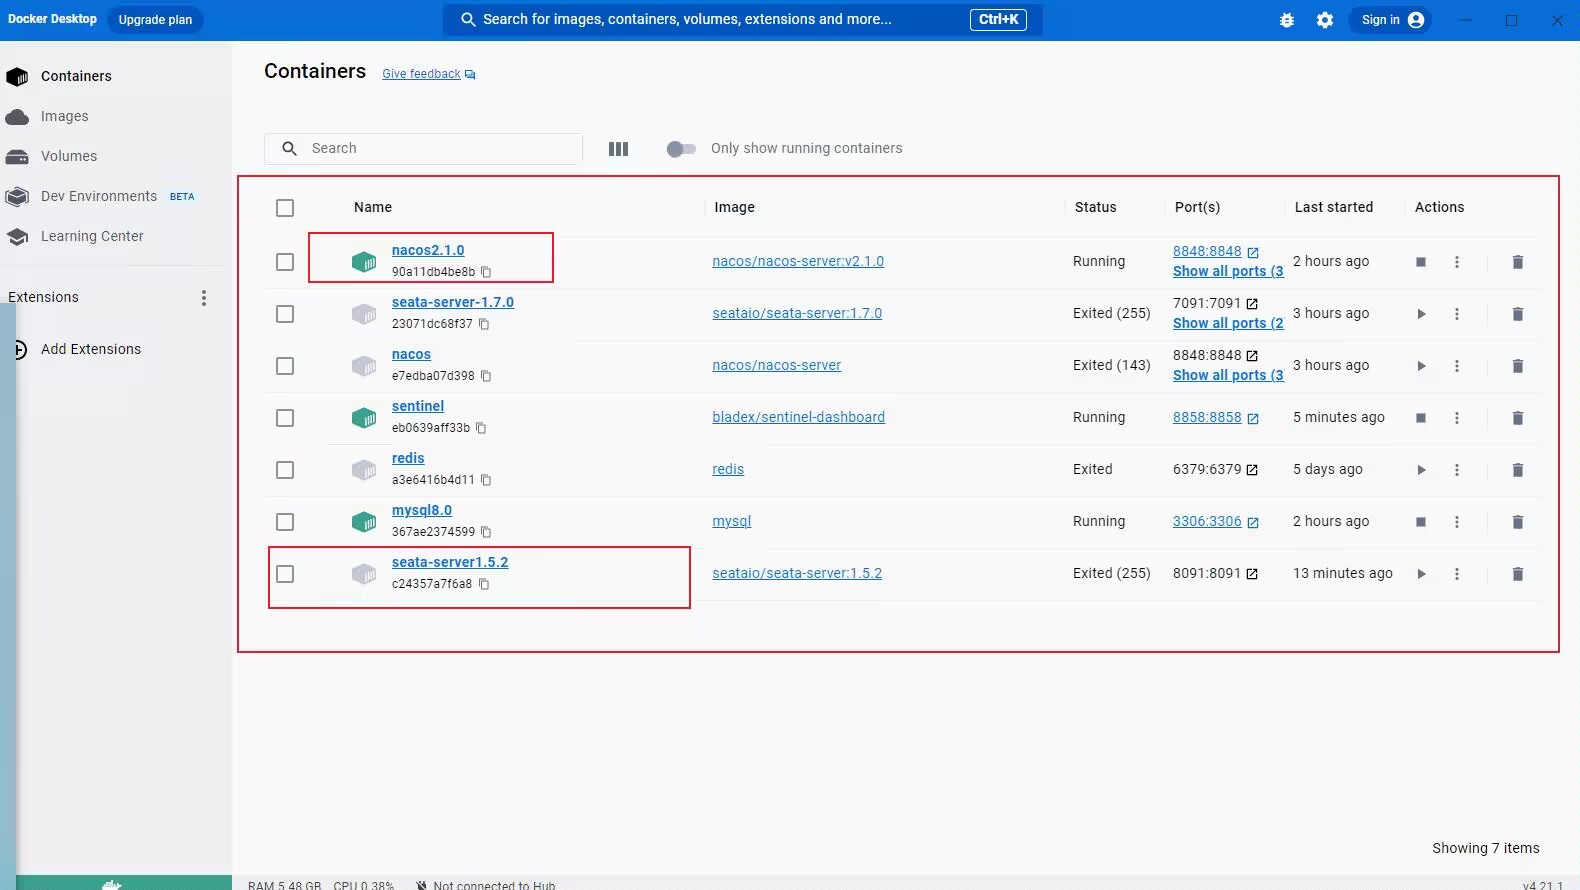This screenshot has width=1580, height=890.
Task: Open more actions for mysql8.0
Action: point(1457,522)
